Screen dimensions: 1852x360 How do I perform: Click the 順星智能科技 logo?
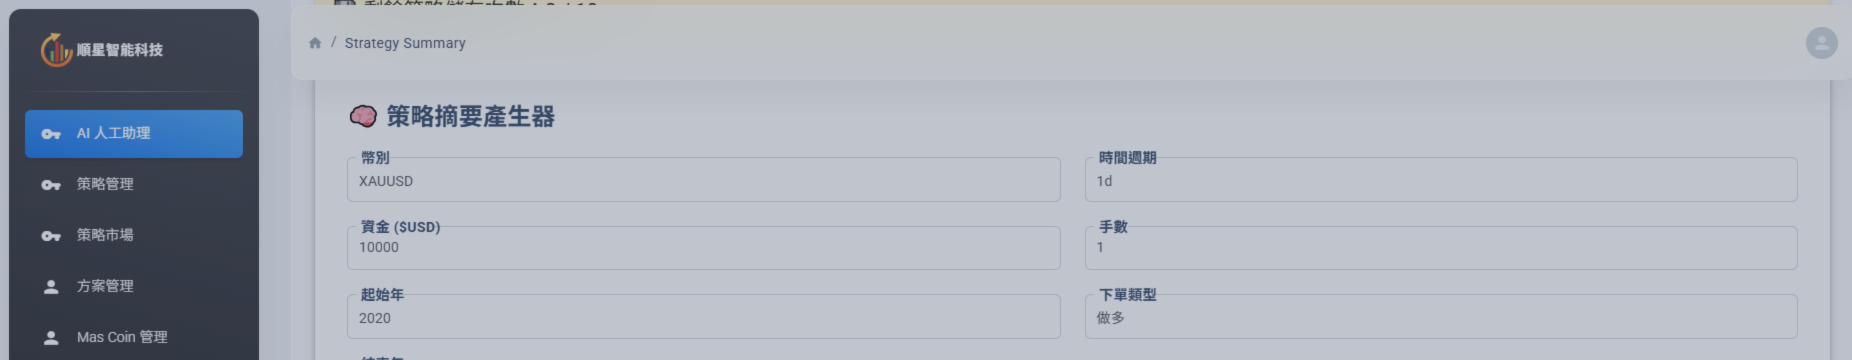point(102,50)
